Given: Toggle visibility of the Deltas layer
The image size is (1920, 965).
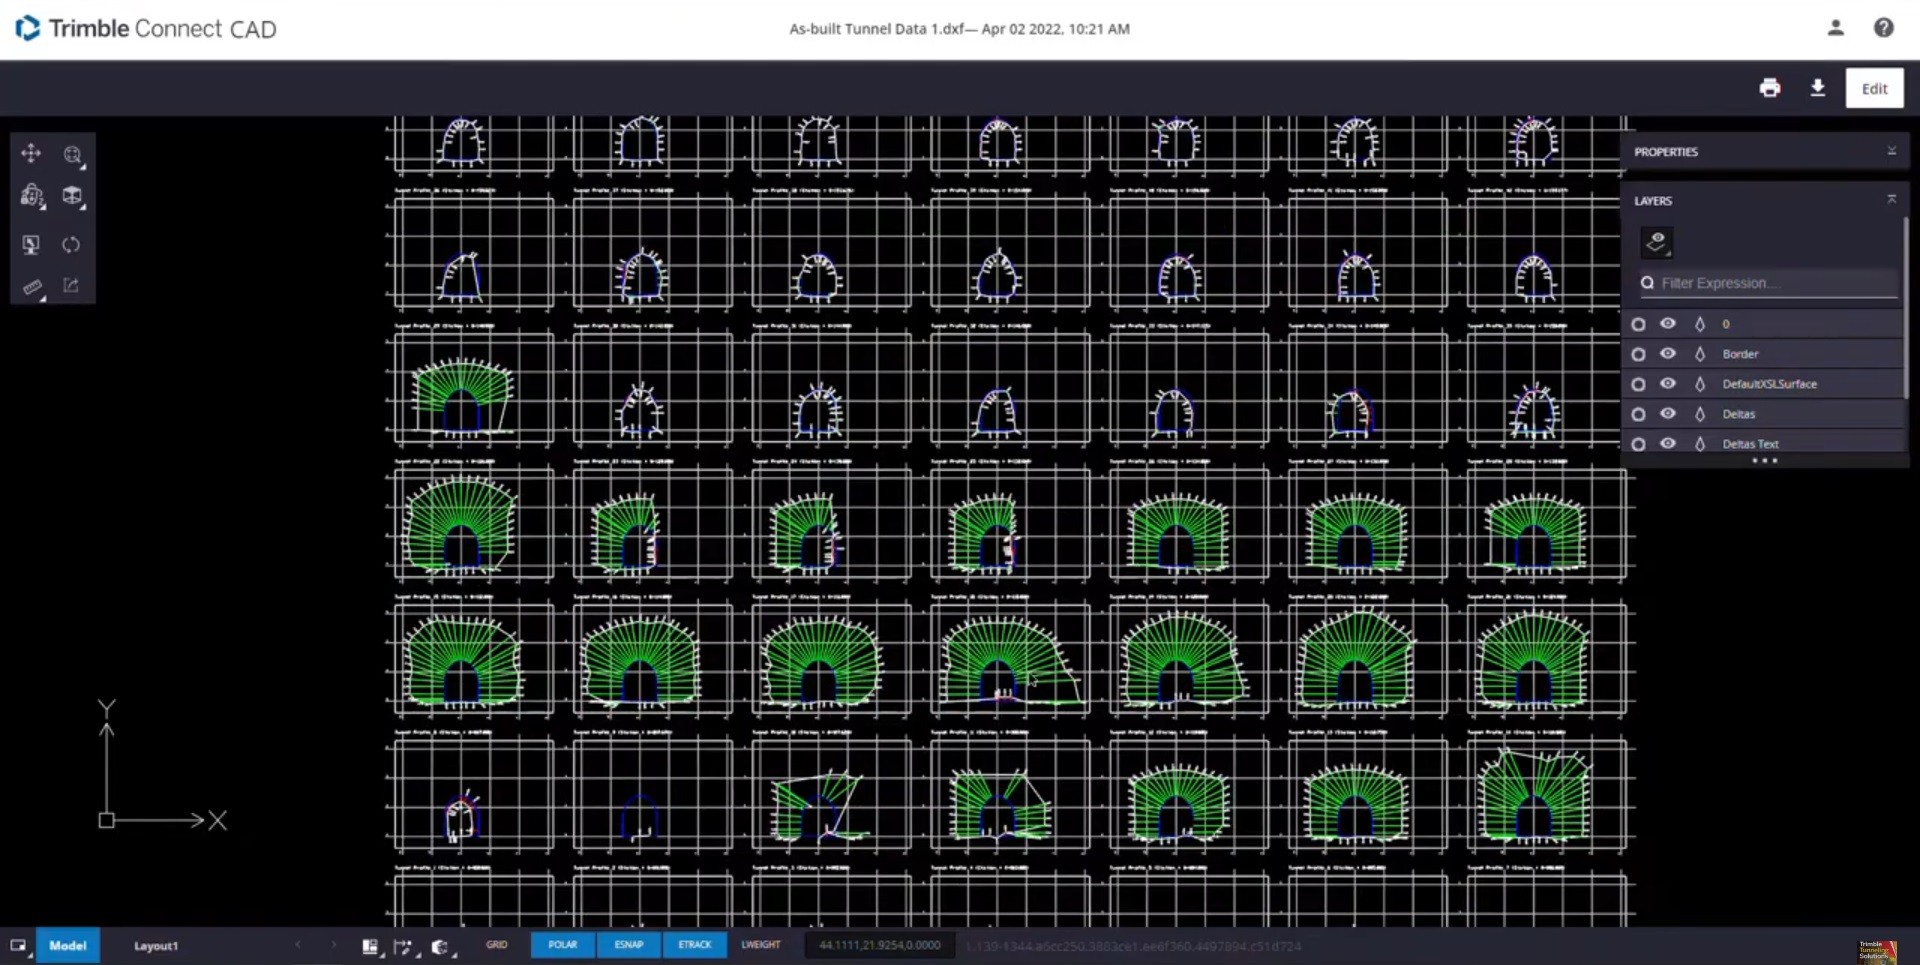Looking at the screenshot, I should (x=1667, y=413).
